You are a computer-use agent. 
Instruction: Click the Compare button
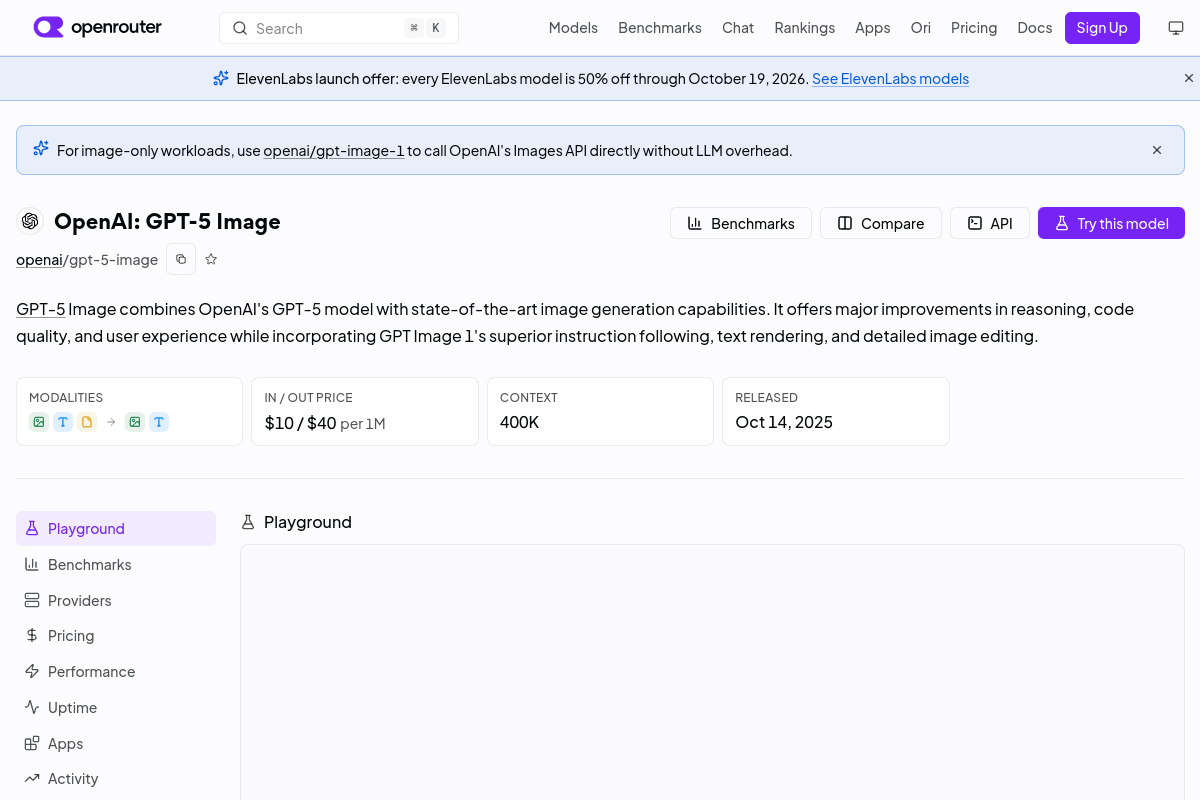[881, 223]
